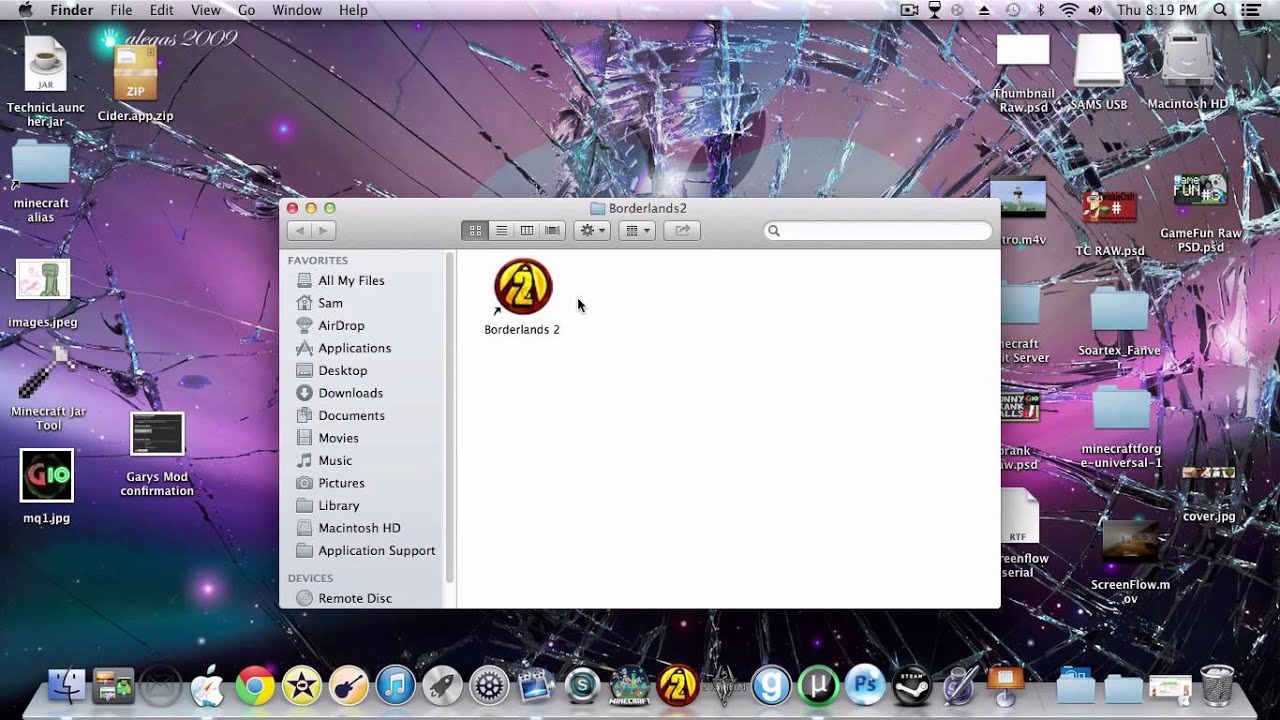Open the Borderlands 2 alias in the Finder window
This screenshot has height=720, width=1280.
(522, 288)
